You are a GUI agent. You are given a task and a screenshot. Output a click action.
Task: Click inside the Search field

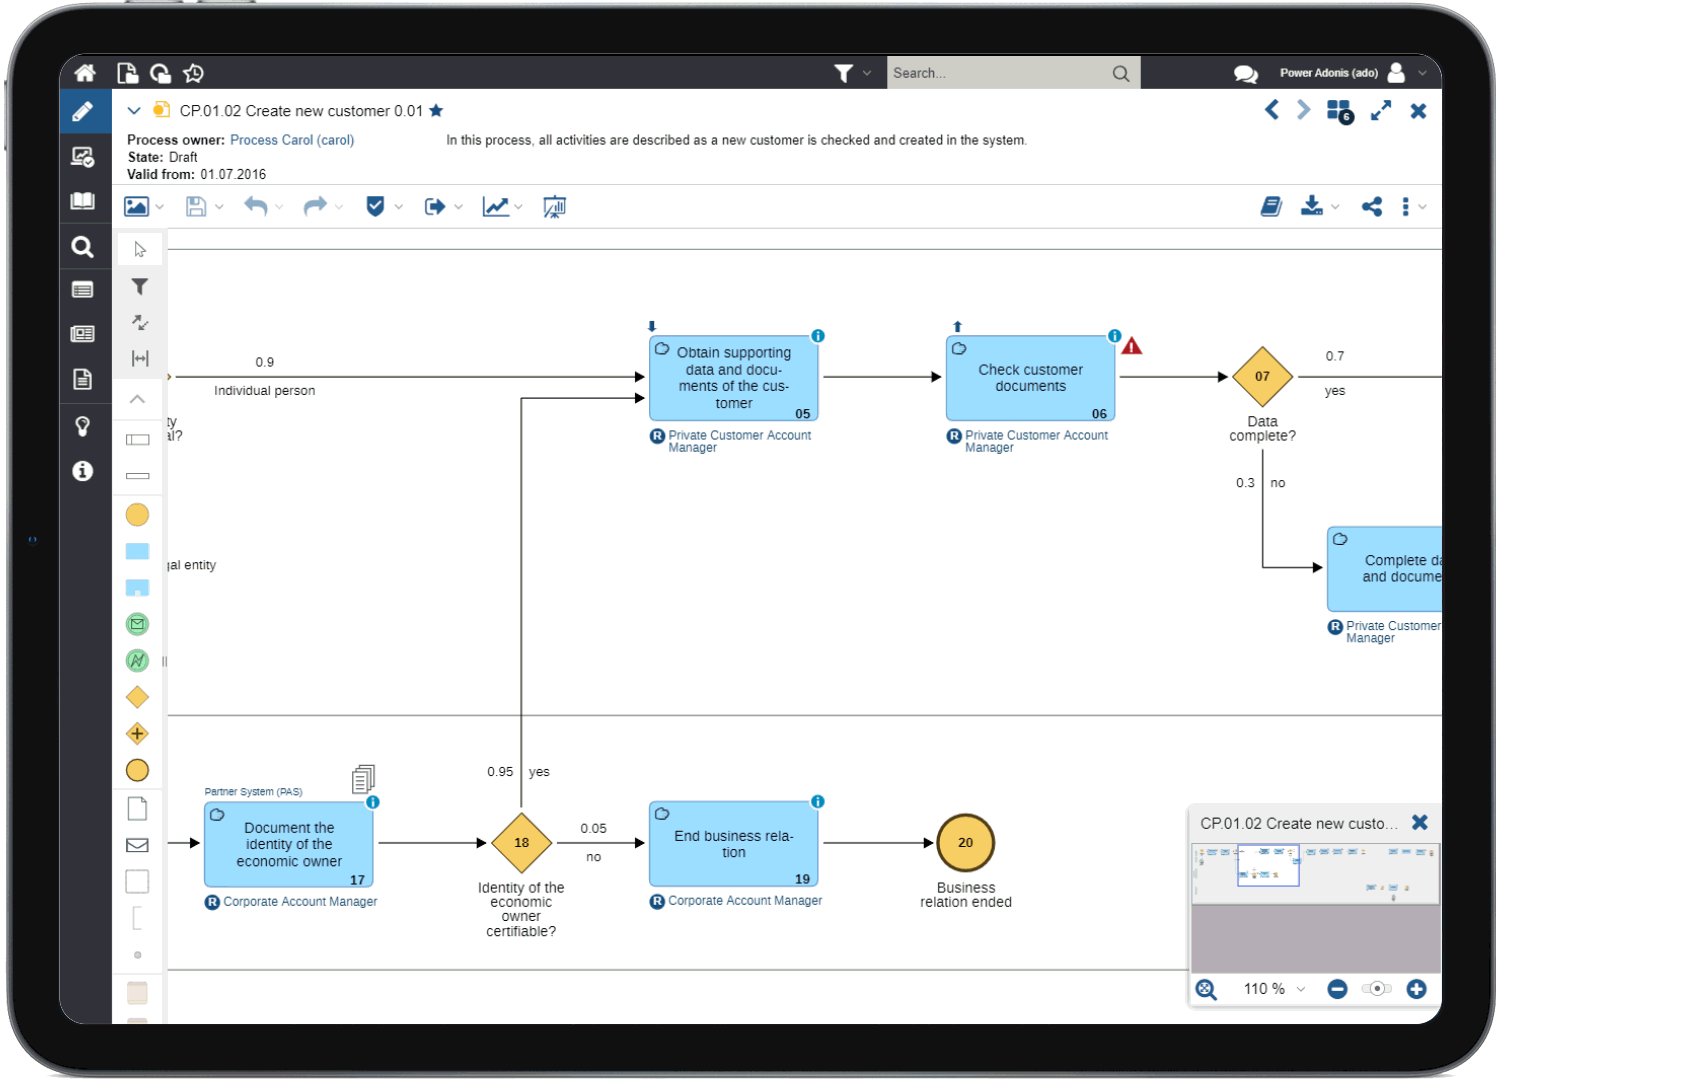pyautogui.click(x=998, y=73)
